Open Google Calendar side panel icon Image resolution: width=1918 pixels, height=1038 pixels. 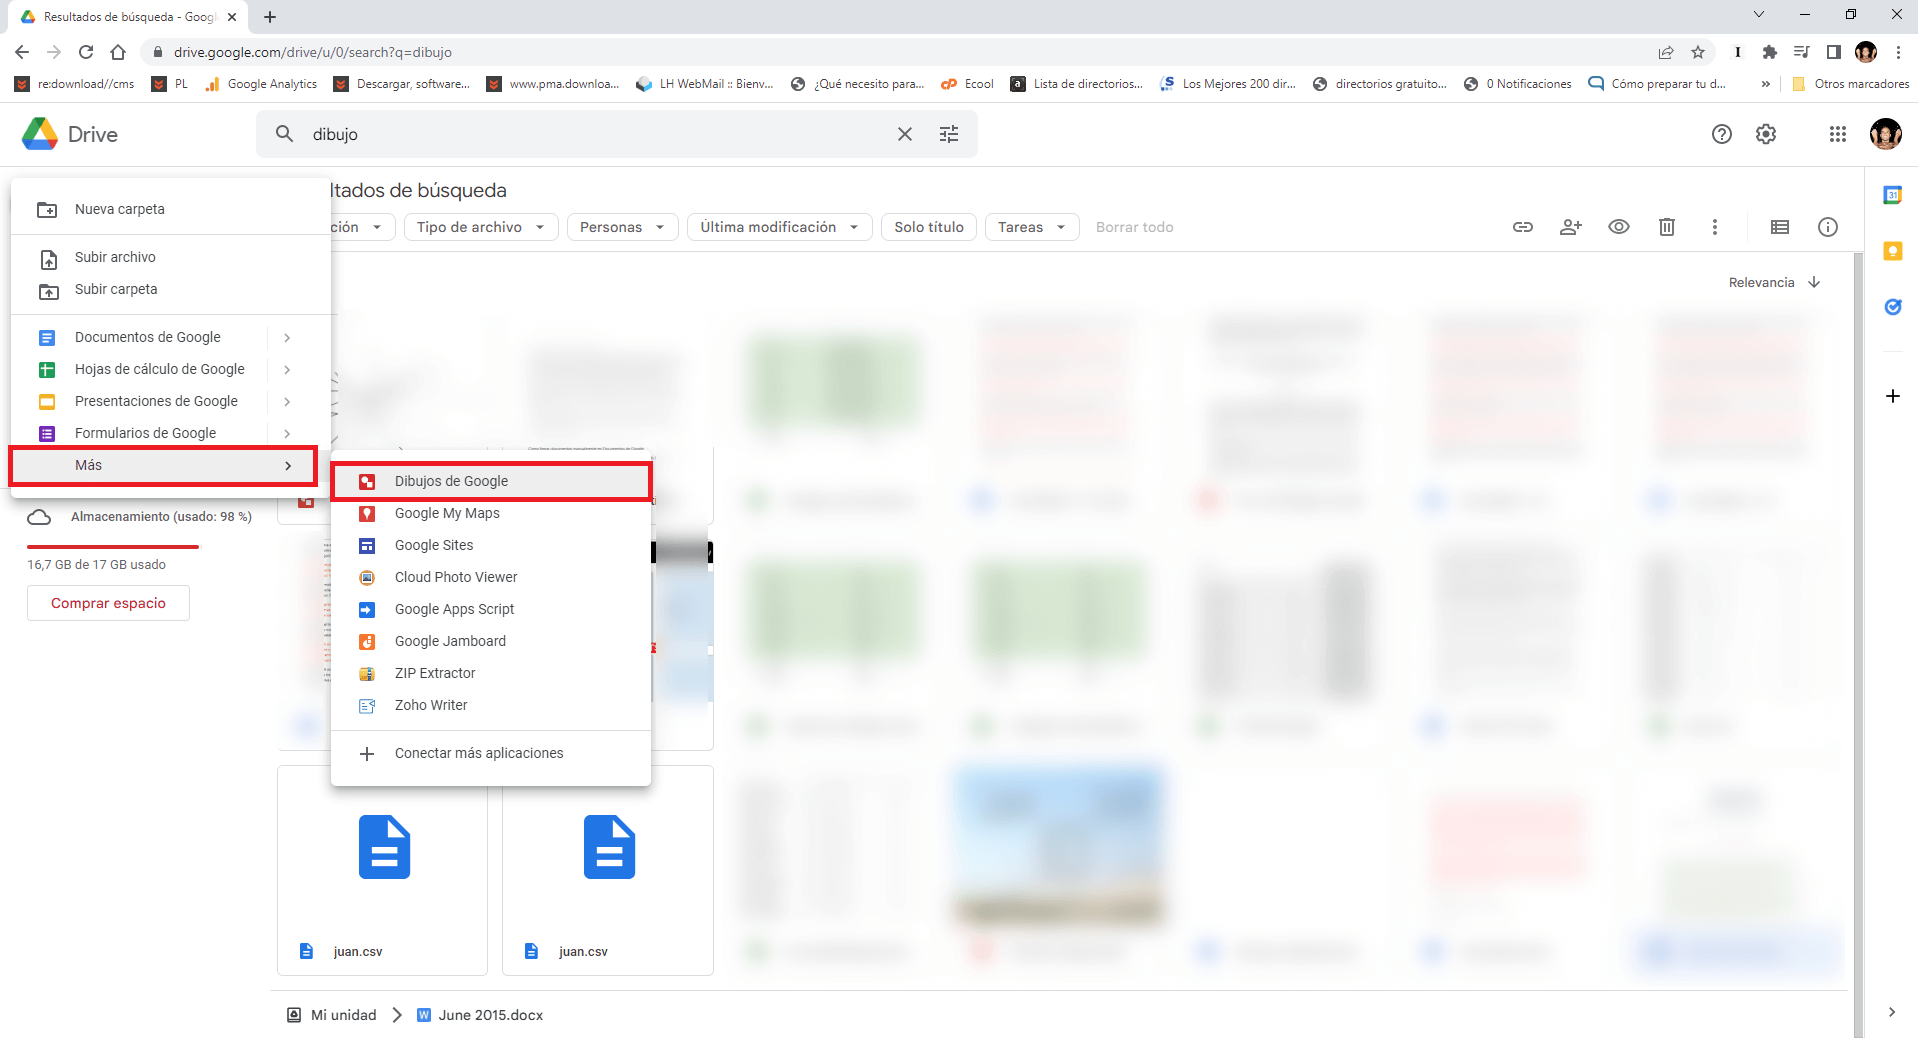[1893, 195]
